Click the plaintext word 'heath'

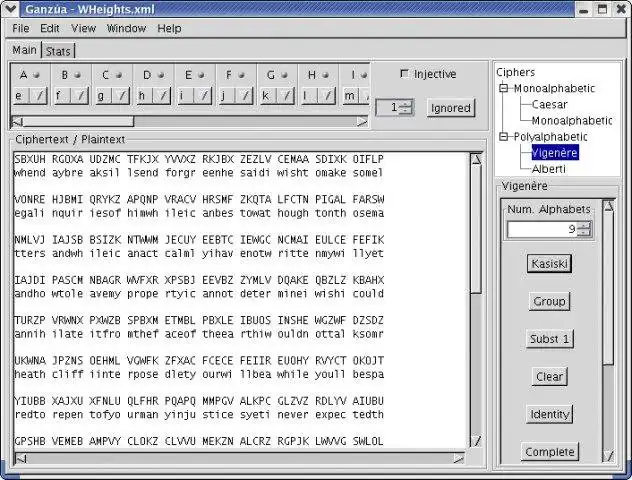click(29, 374)
